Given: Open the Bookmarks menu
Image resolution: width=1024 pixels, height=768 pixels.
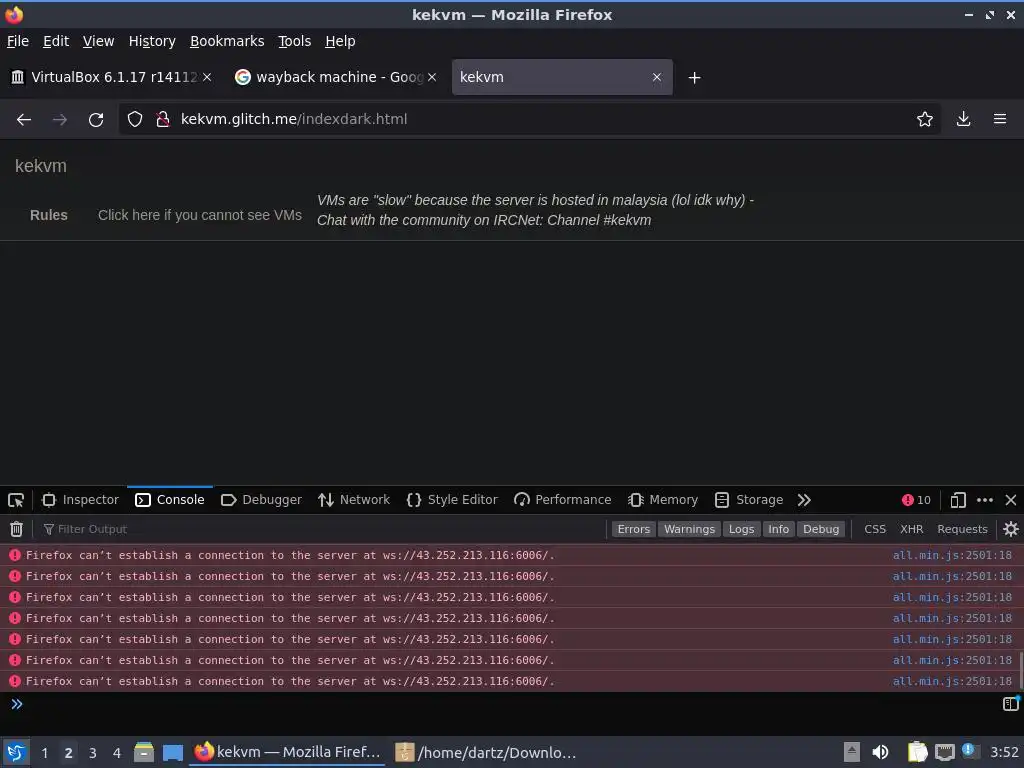Looking at the screenshot, I should (x=227, y=41).
